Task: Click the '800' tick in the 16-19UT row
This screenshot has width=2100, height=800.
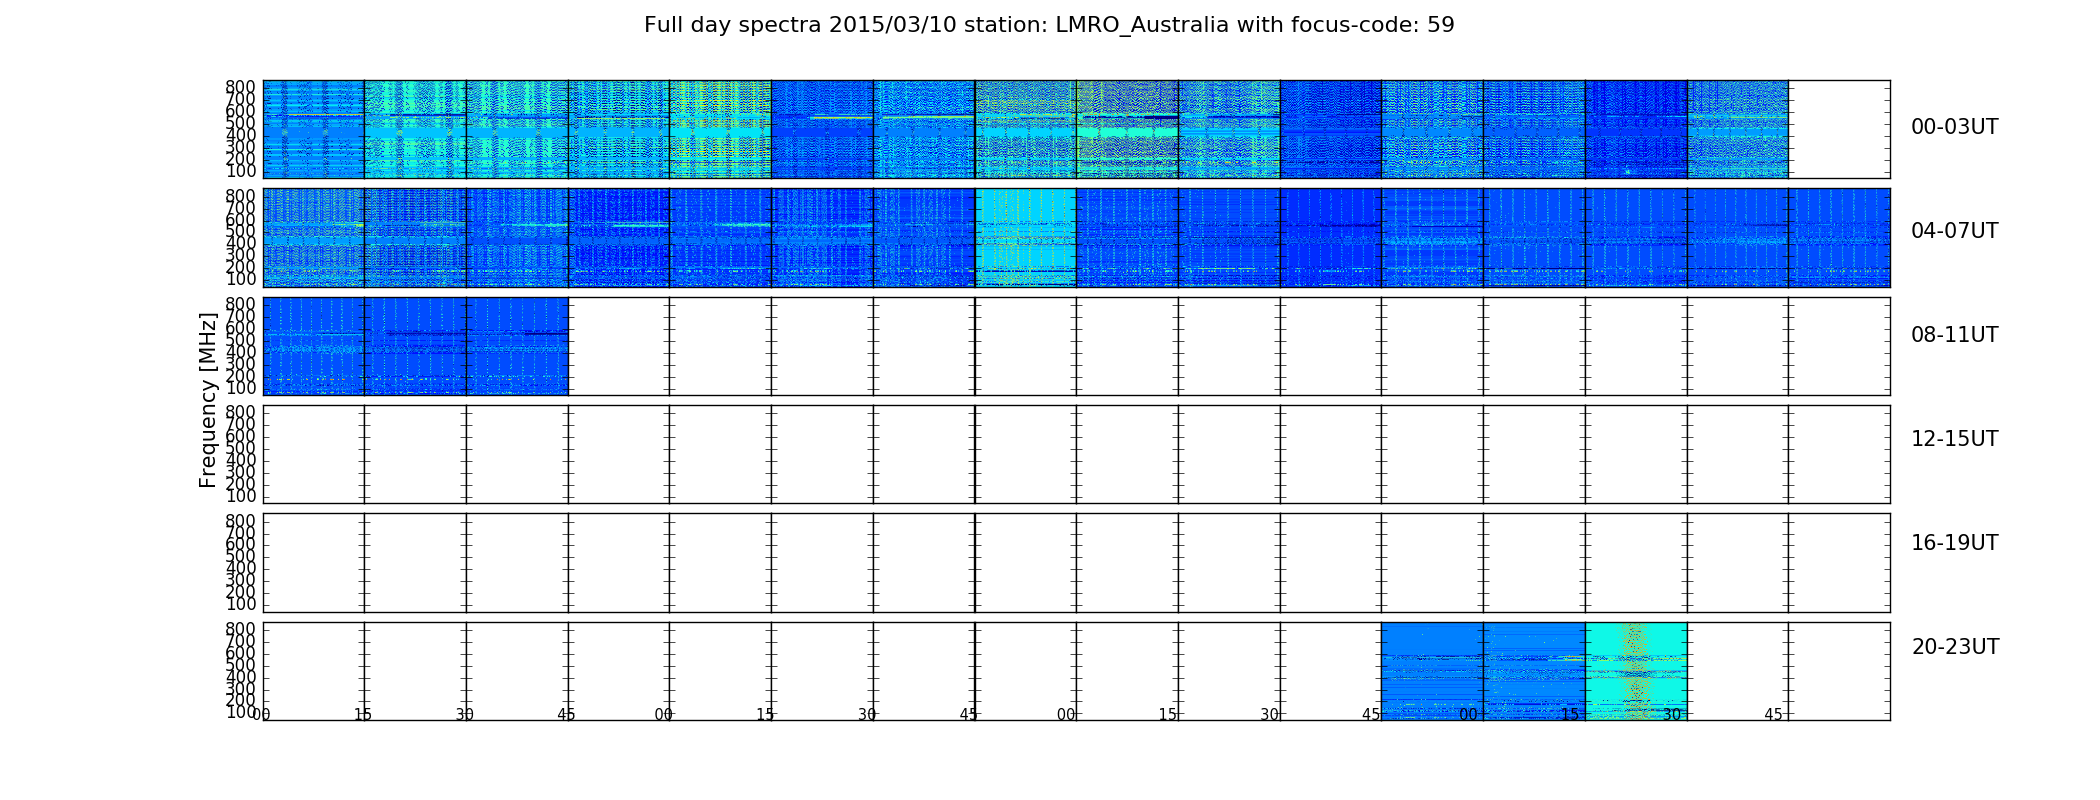Action: (240, 520)
